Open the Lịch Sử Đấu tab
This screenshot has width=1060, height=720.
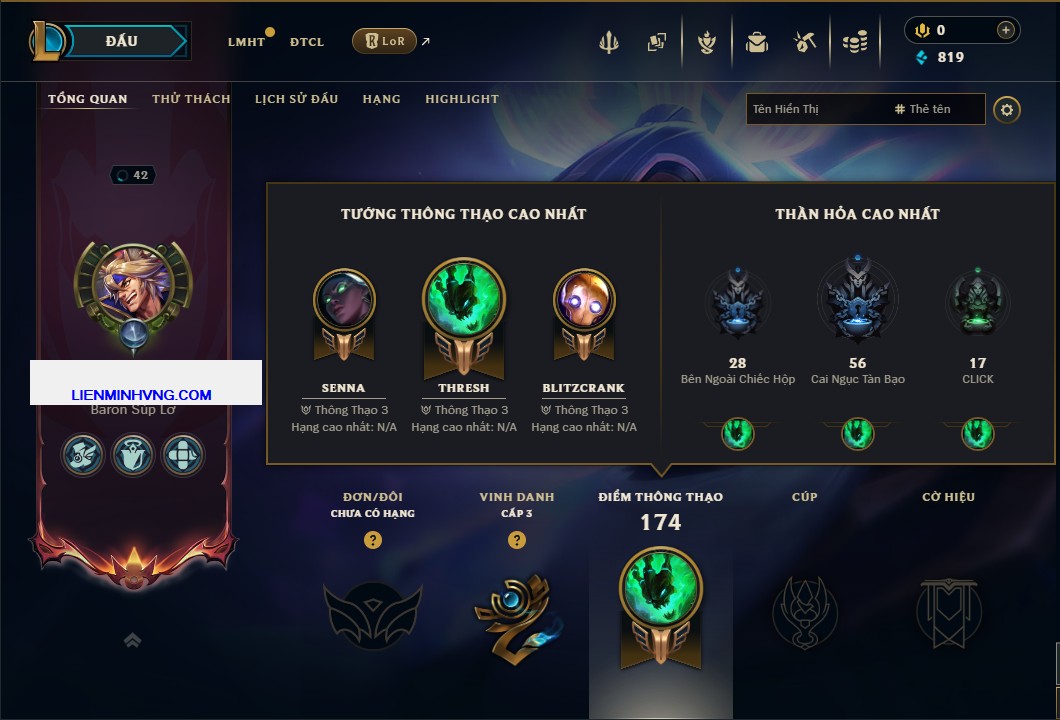(x=296, y=99)
